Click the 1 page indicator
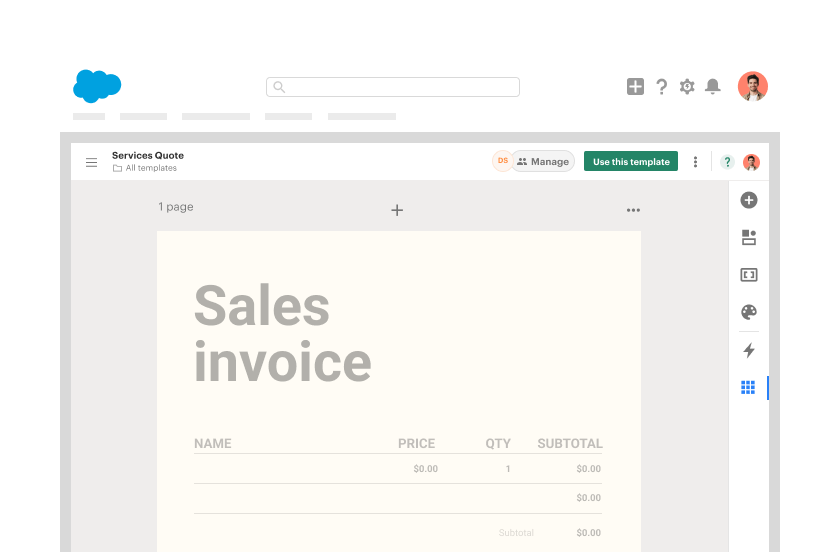 click(x=176, y=207)
